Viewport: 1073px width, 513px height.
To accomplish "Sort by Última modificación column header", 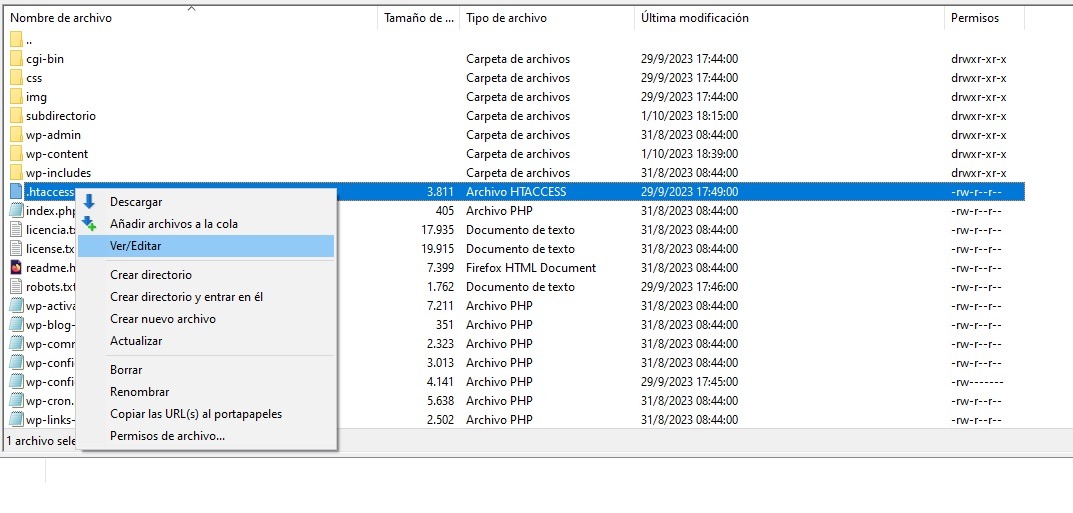I will pos(694,18).
